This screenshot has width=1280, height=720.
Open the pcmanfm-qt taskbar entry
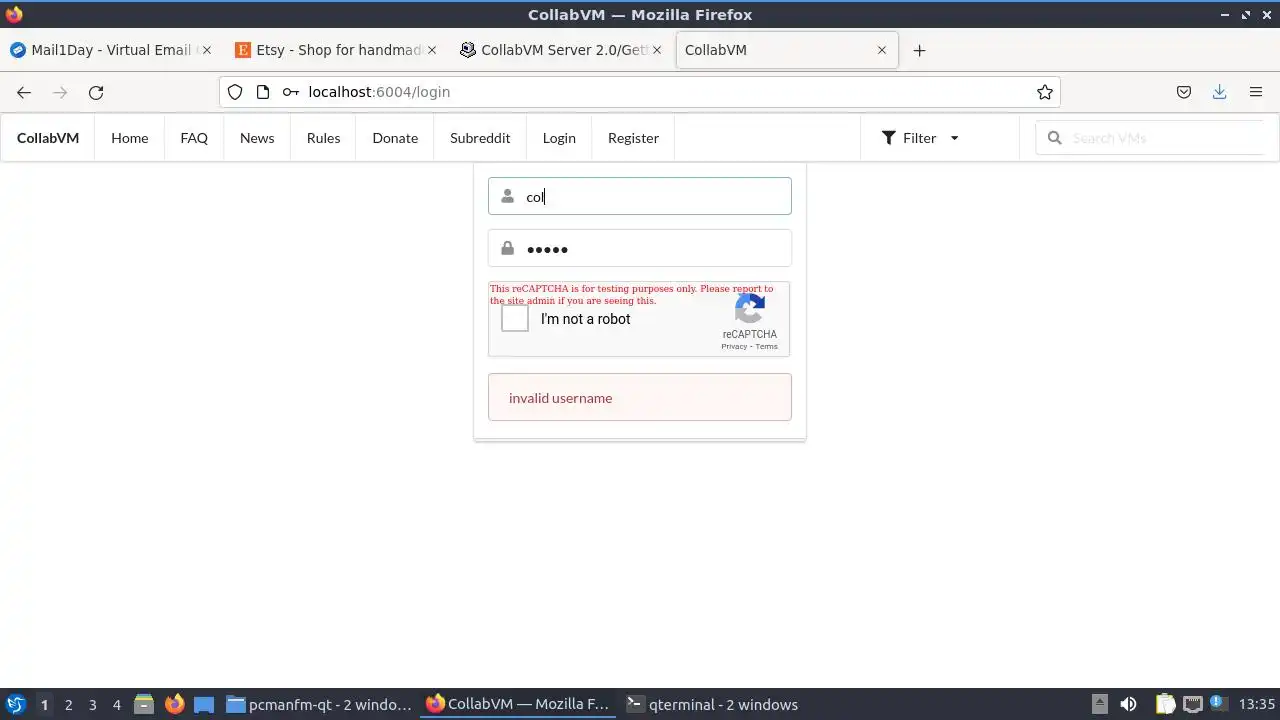(320, 704)
